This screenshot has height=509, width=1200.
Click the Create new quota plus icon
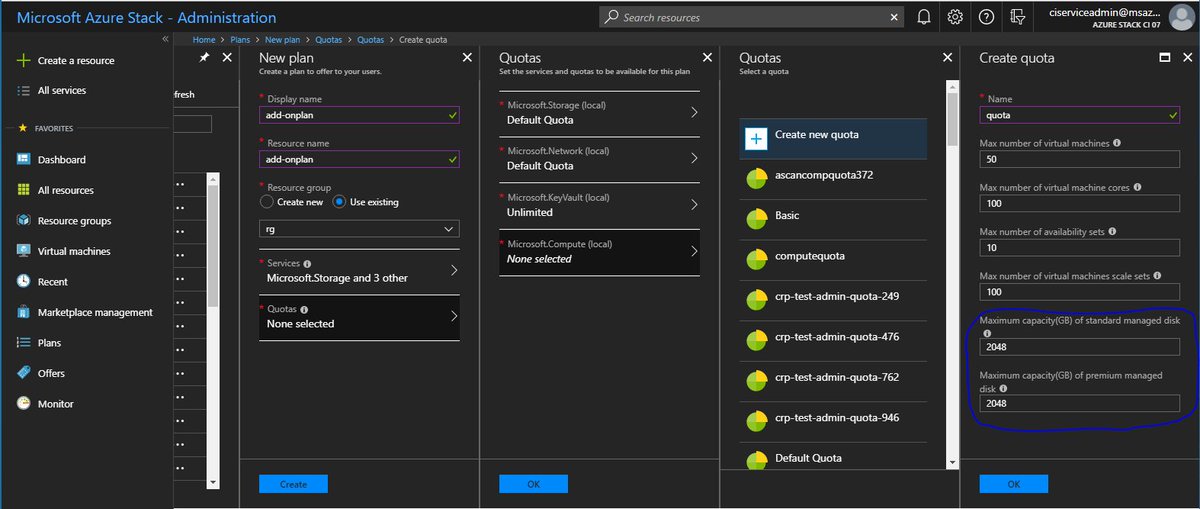tap(757, 138)
